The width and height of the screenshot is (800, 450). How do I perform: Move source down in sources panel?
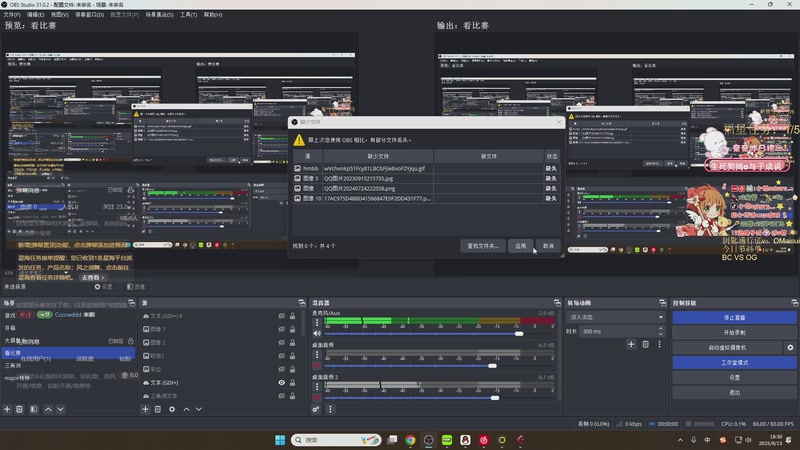click(x=198, y=409)
